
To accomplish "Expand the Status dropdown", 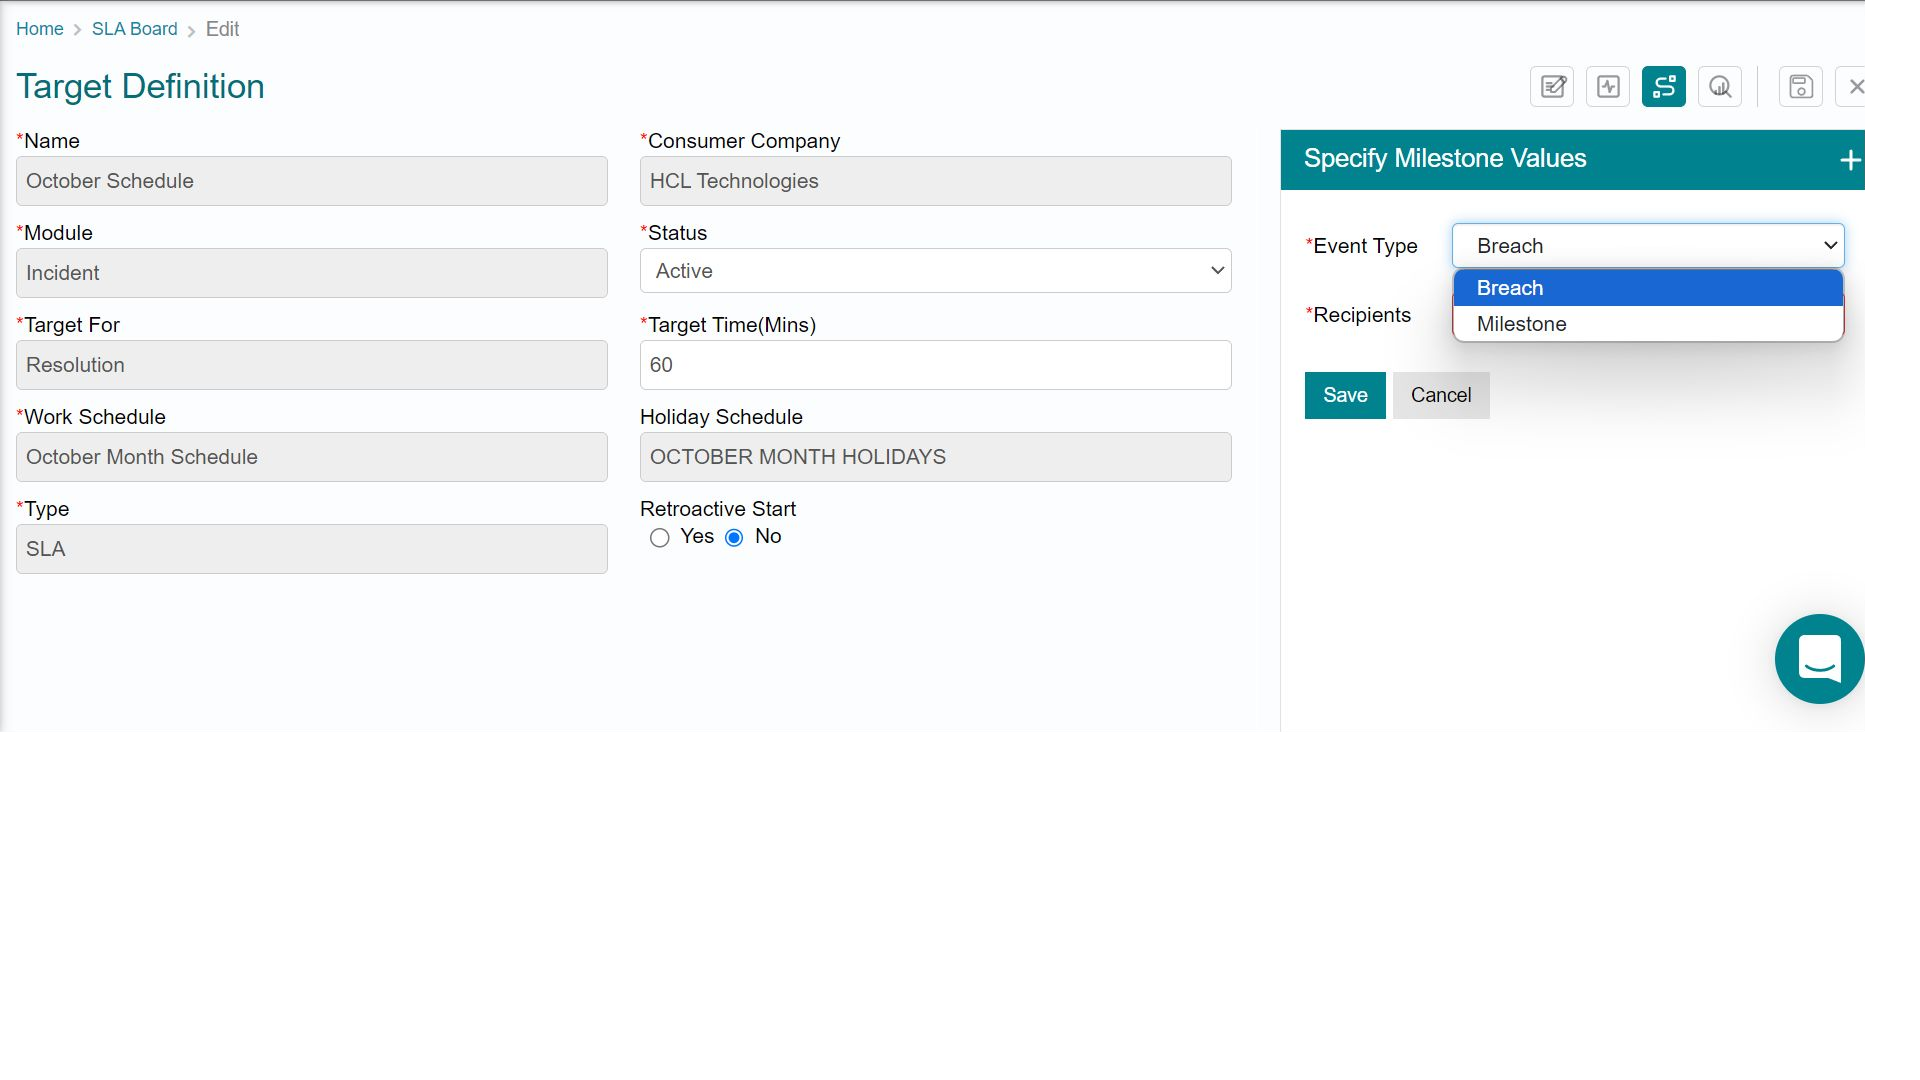I will (935, 271).
